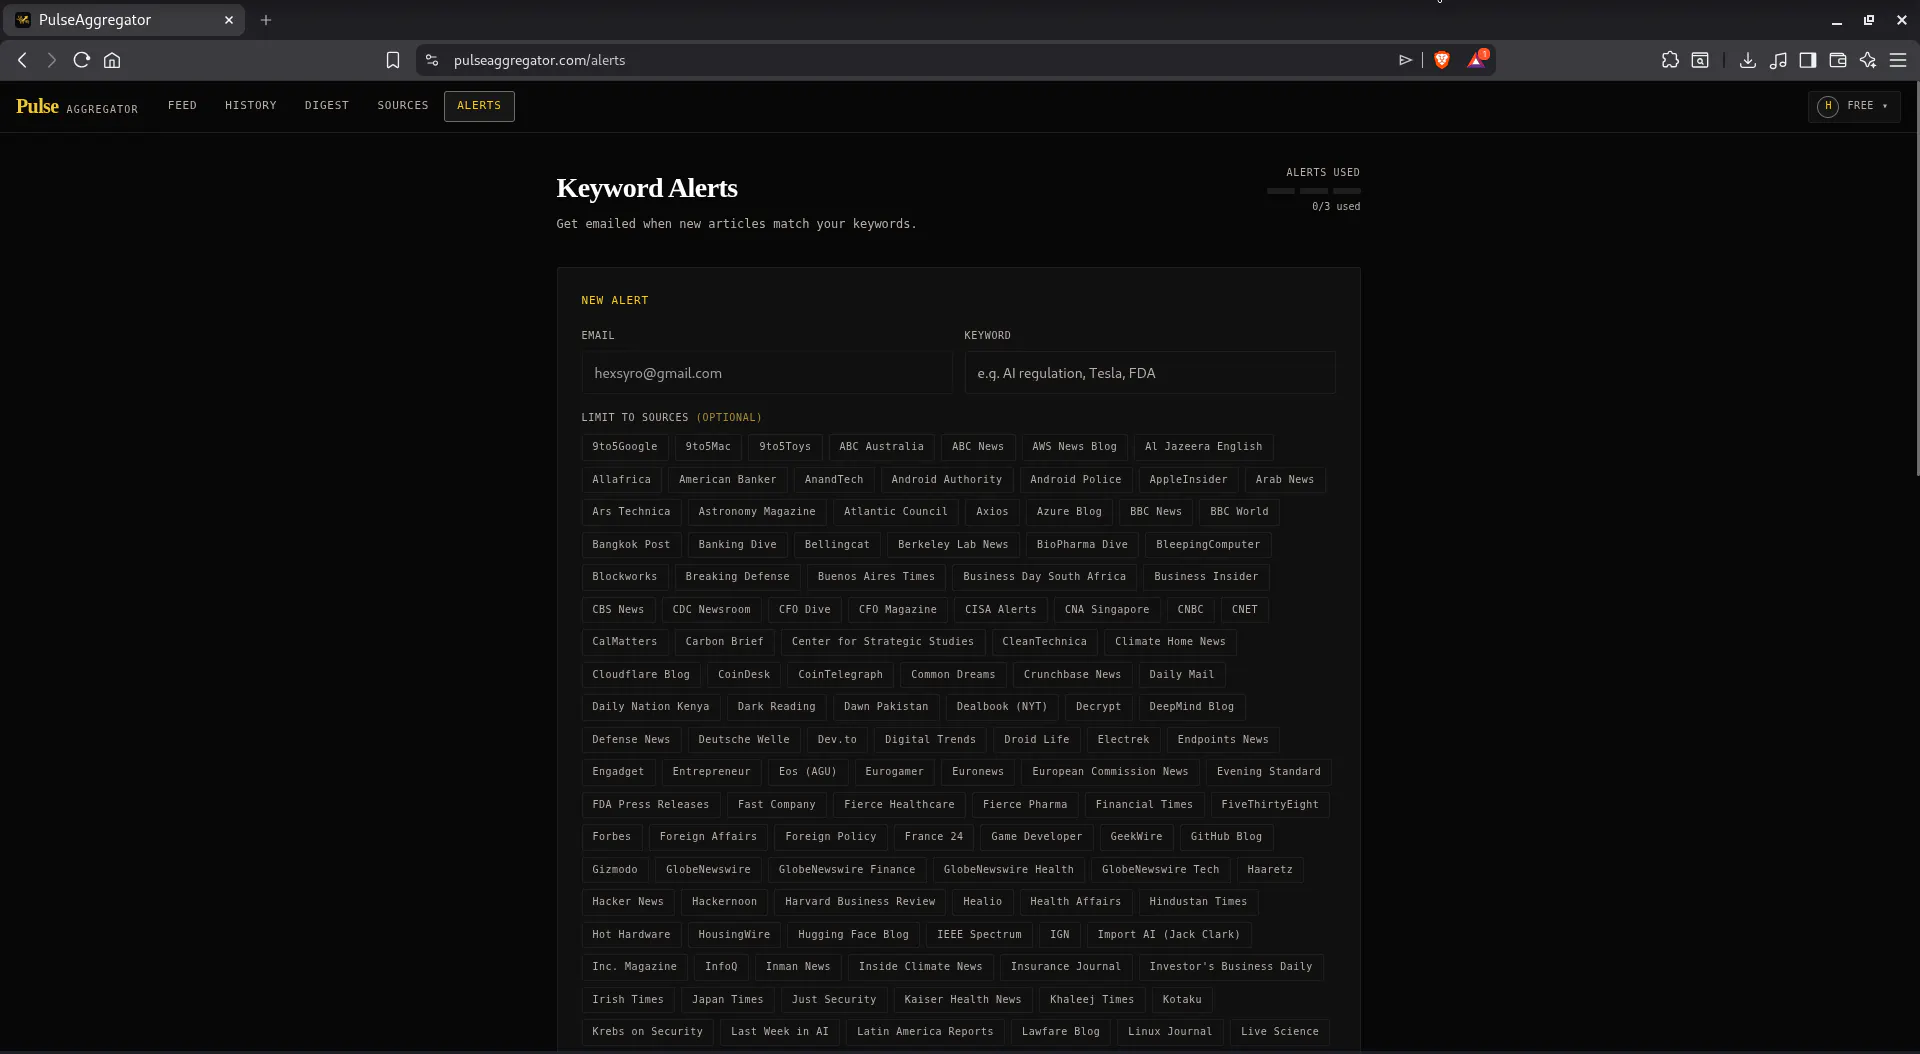Toggle the Ars Technica source chip
The image size is (1920, 1054).
point(631,512)
